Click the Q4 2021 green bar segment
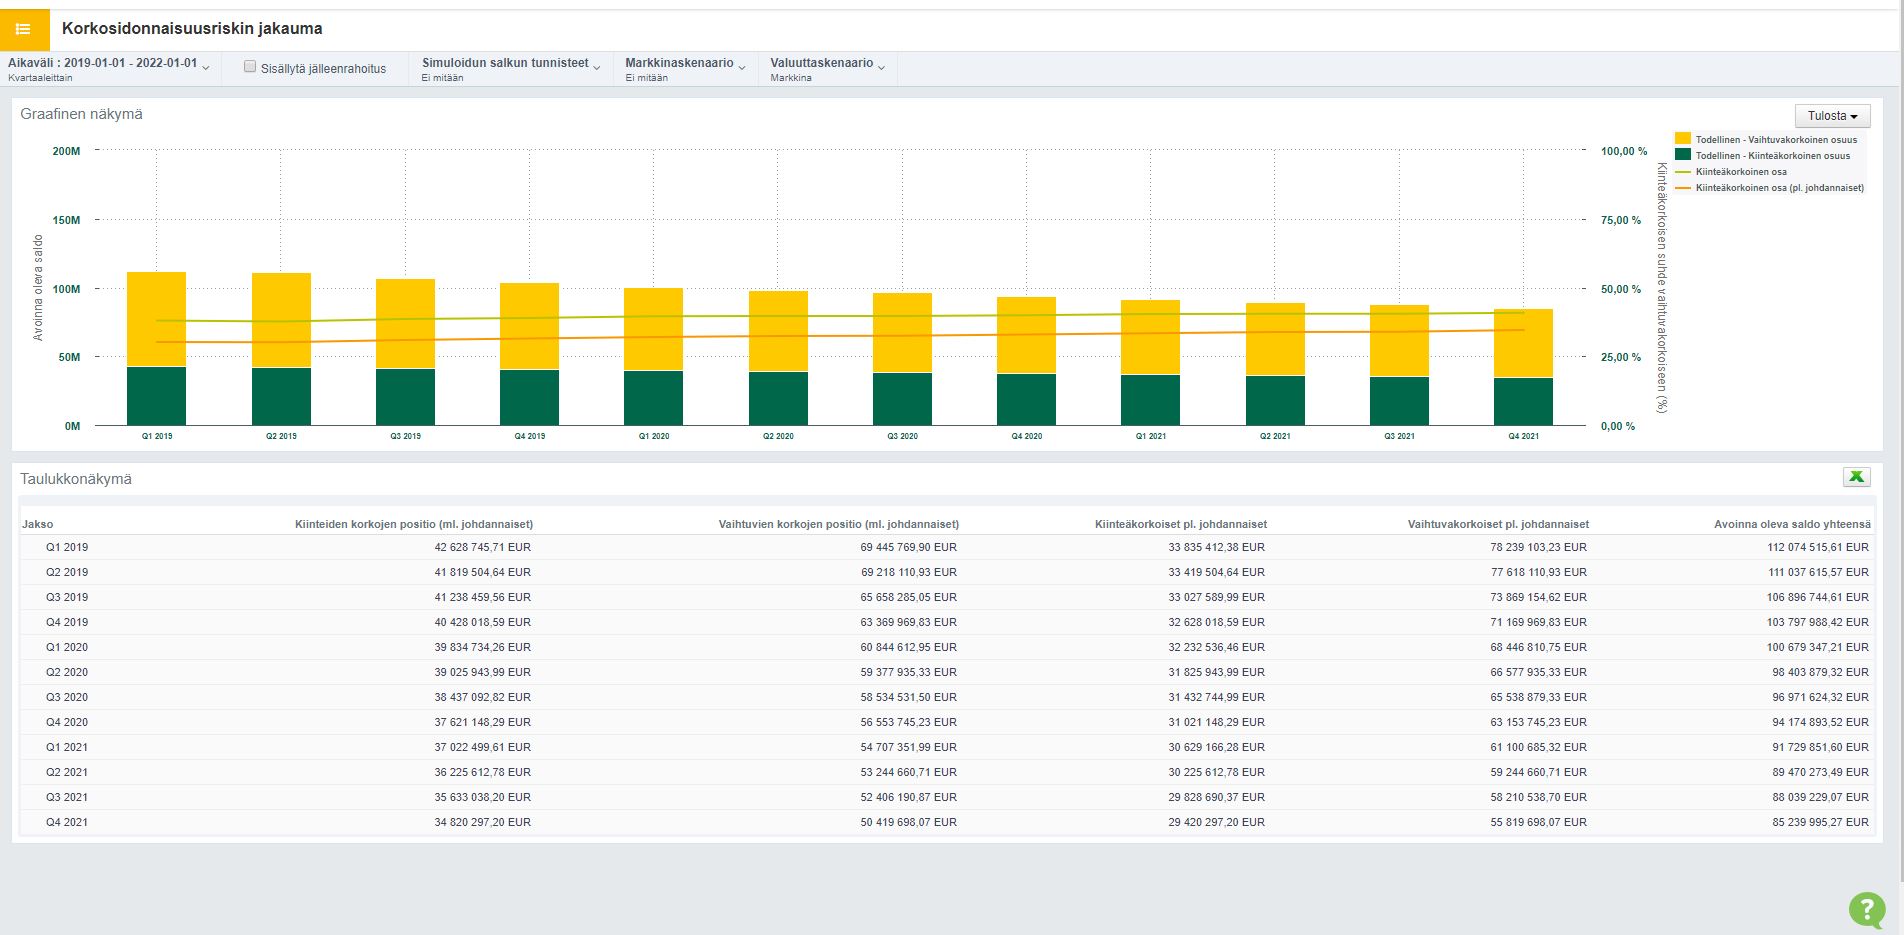The width and height of the screenshot is (1904, 935). pyautogui.click(x=1523, y=401)
